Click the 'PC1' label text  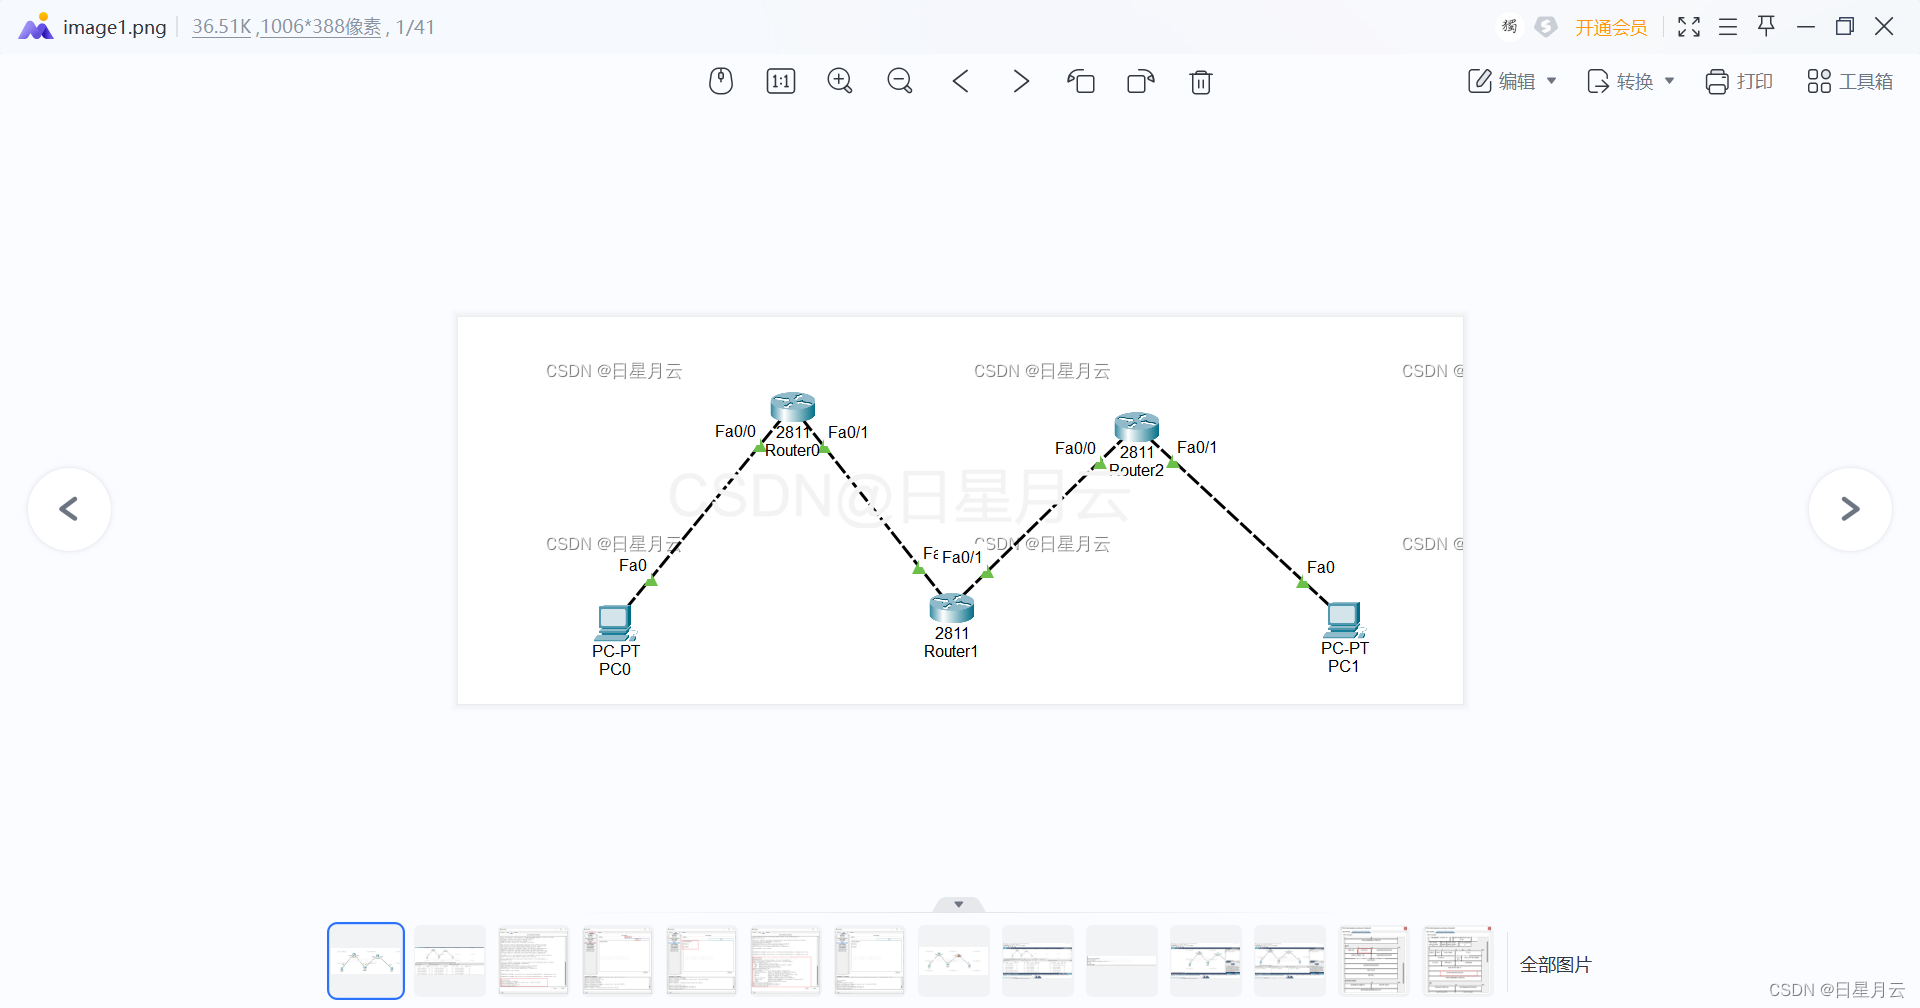(x=1344, y=666)
